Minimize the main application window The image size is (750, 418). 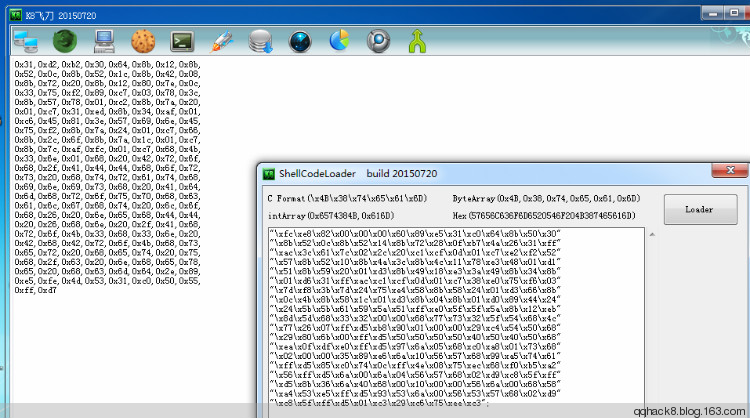point(713,13)
